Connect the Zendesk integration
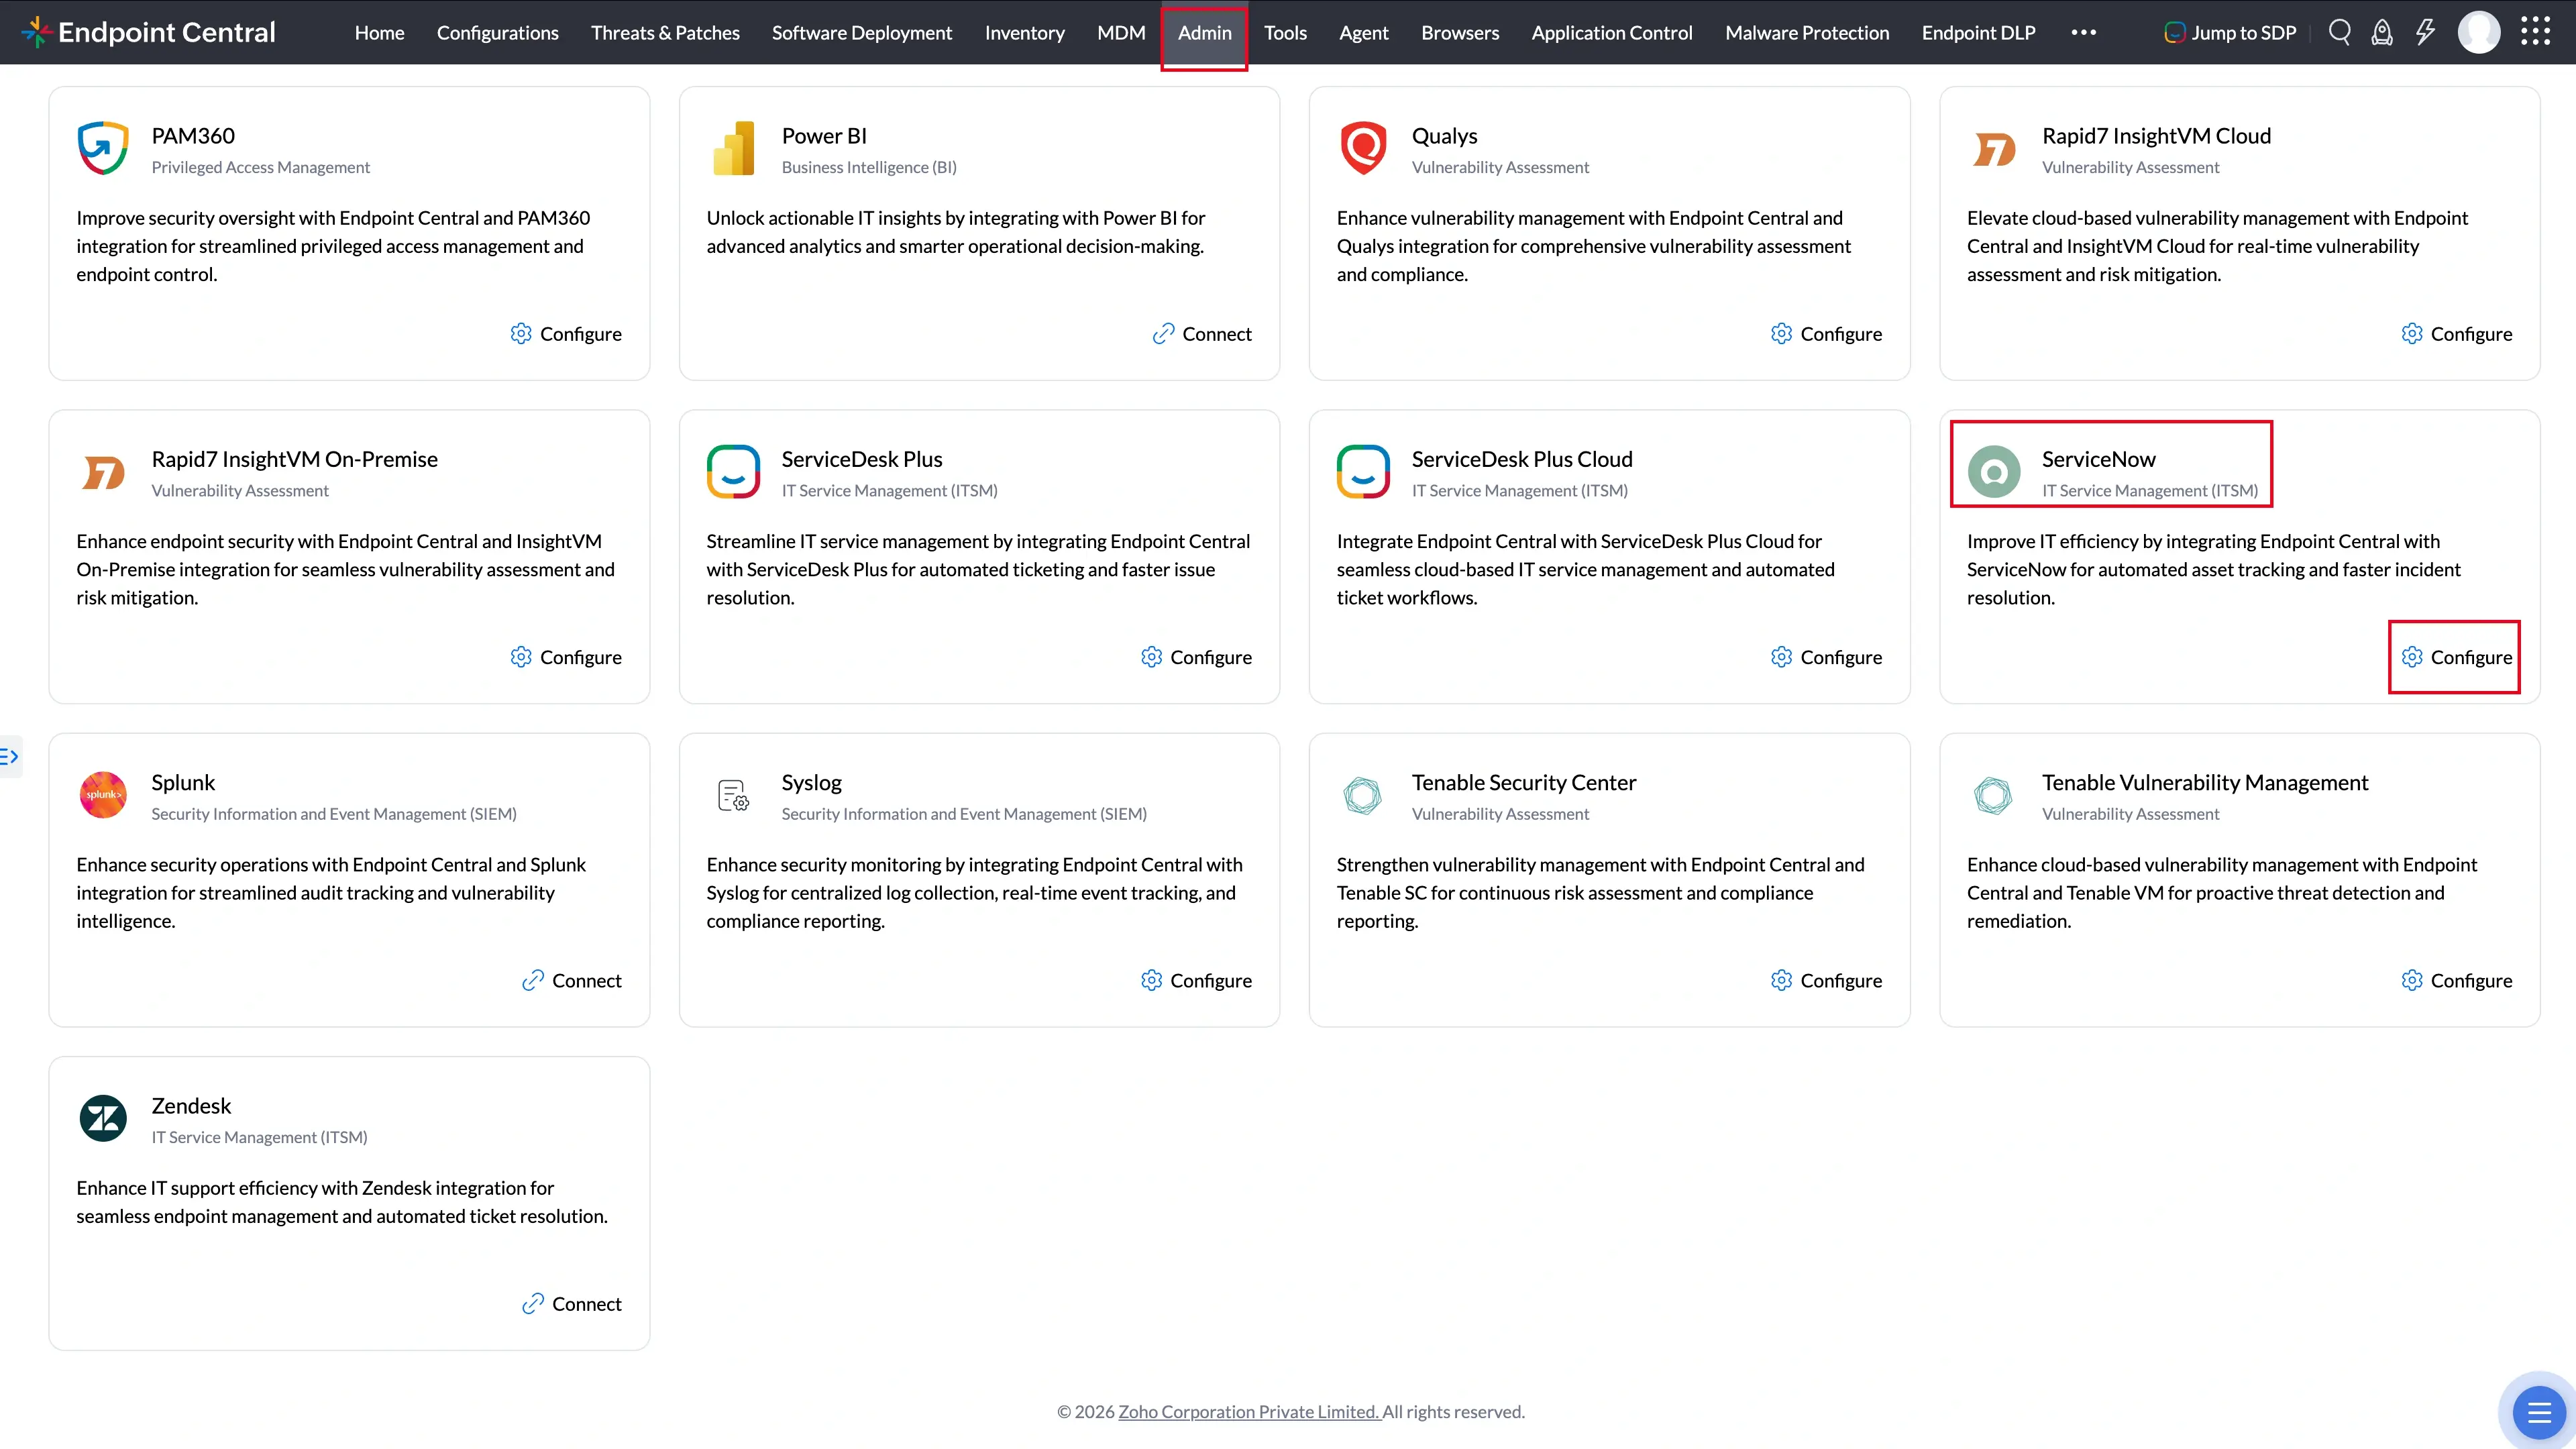 tap(572, 1304)
